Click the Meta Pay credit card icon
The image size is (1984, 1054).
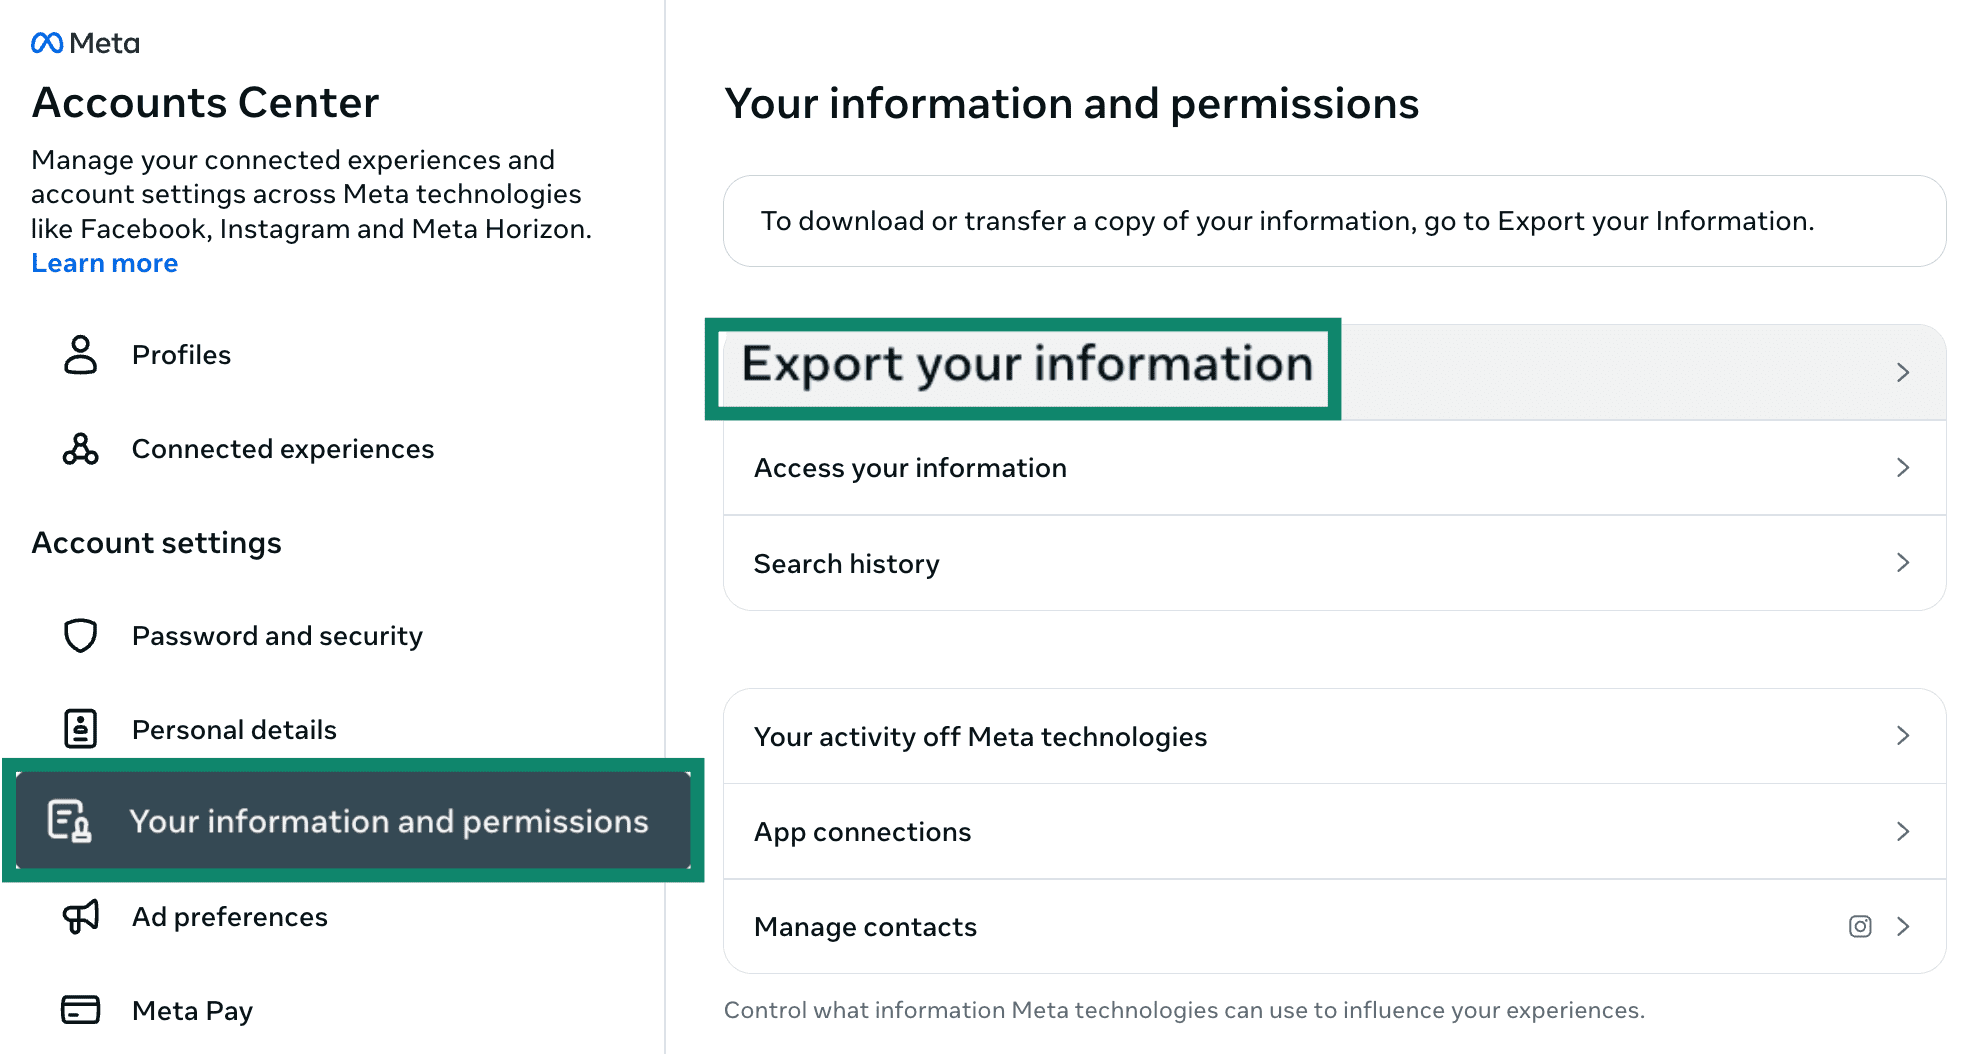pyautogui.click(x=80, y=1010)
